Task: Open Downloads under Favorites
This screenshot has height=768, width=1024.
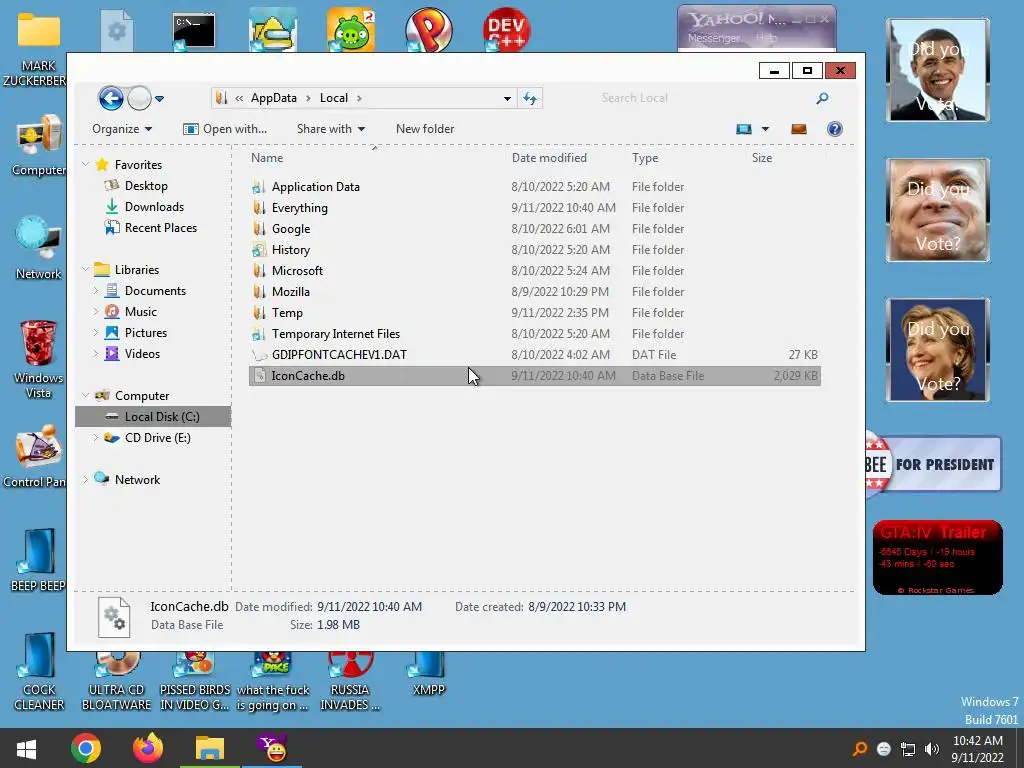Action: coord(154,206)
